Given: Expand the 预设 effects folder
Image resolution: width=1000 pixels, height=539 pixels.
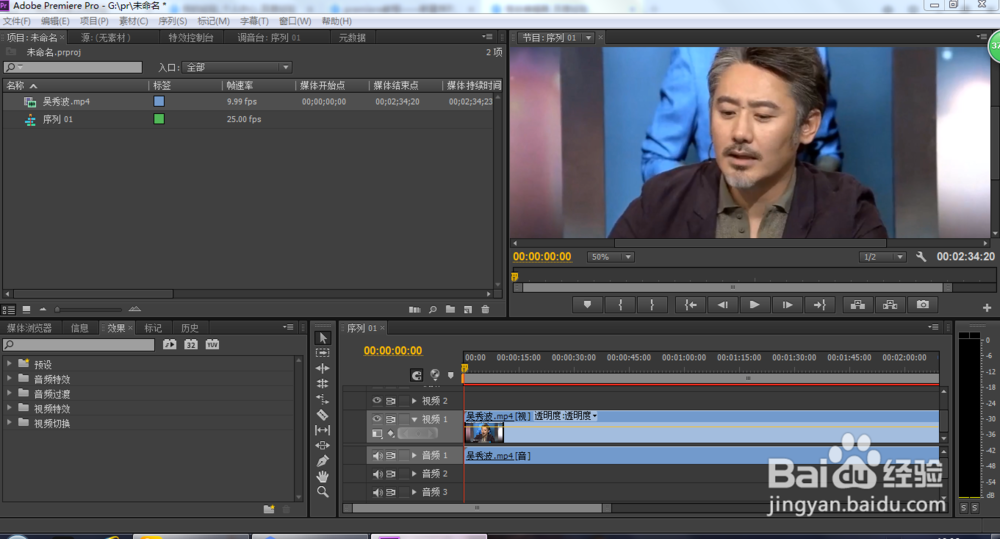Looking at the screenshot, I should point(9,363).
